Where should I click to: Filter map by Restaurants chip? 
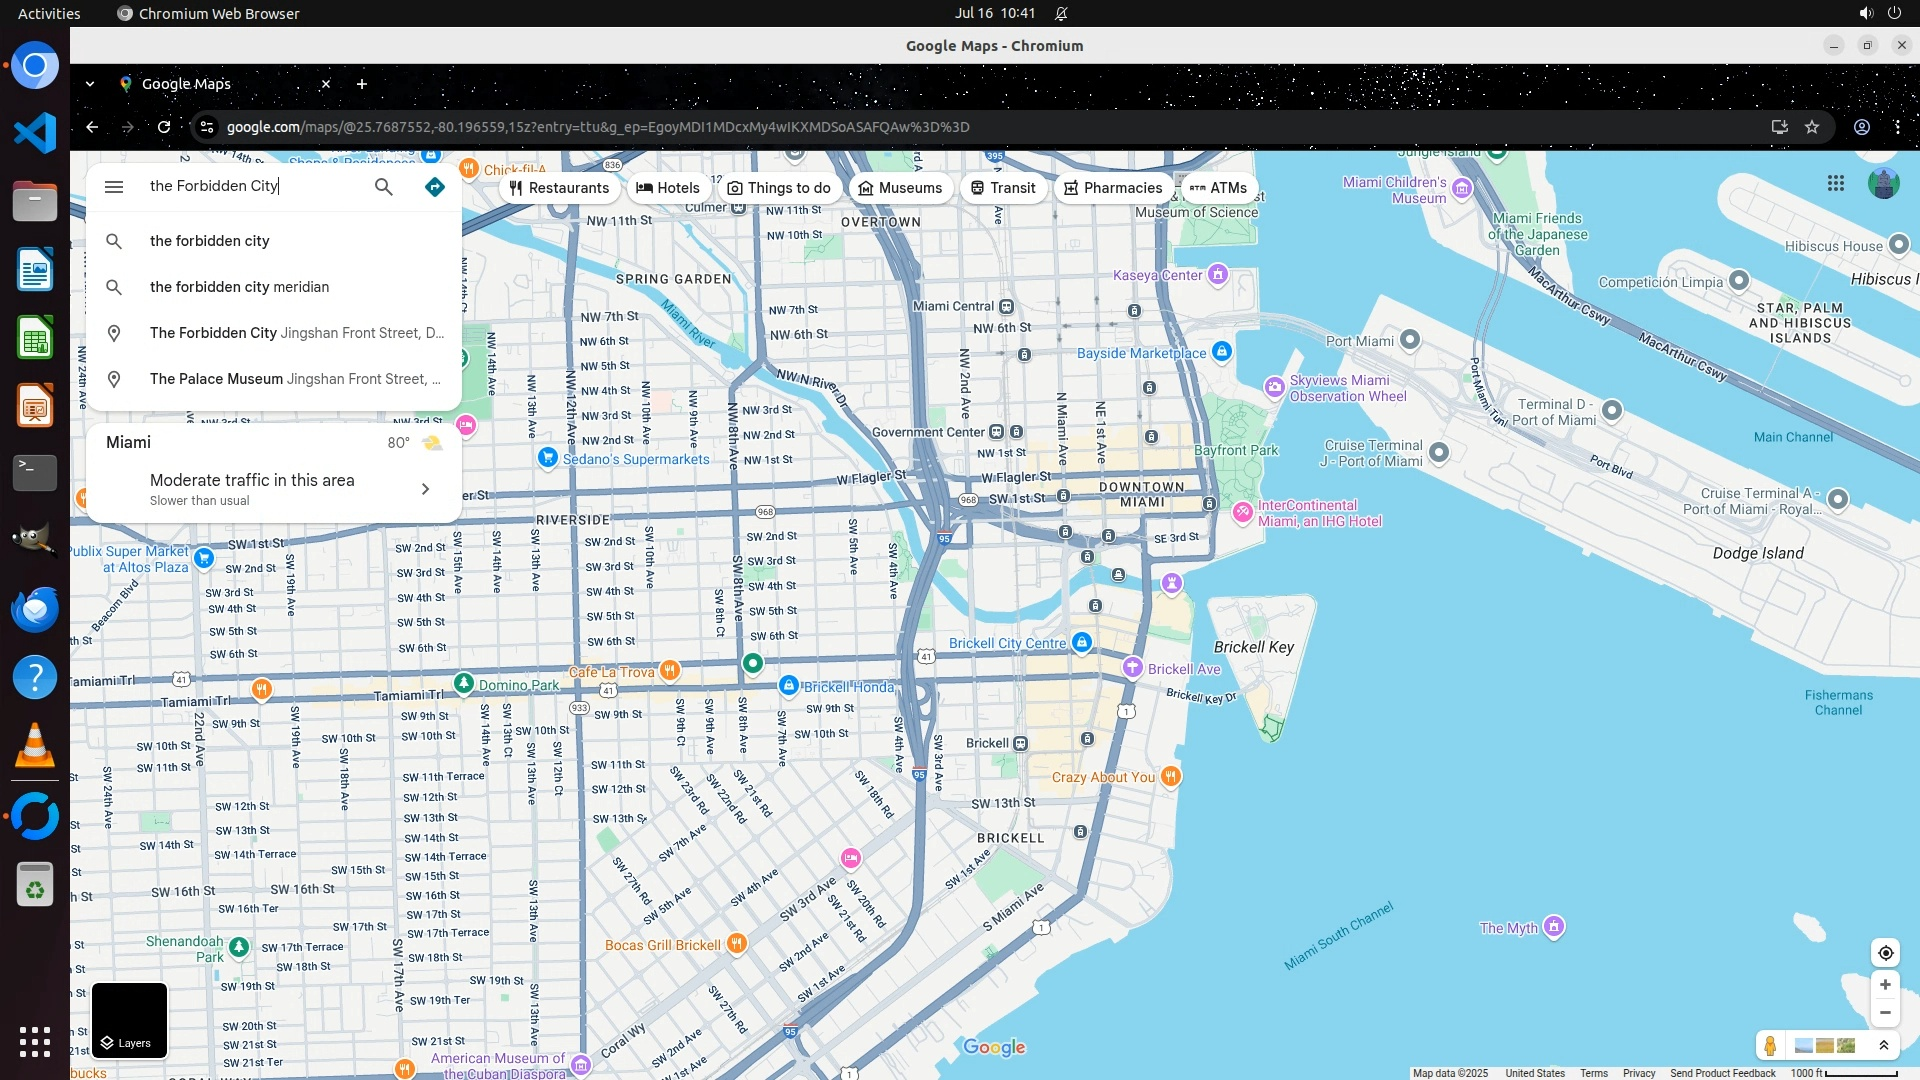click(559, 188)
